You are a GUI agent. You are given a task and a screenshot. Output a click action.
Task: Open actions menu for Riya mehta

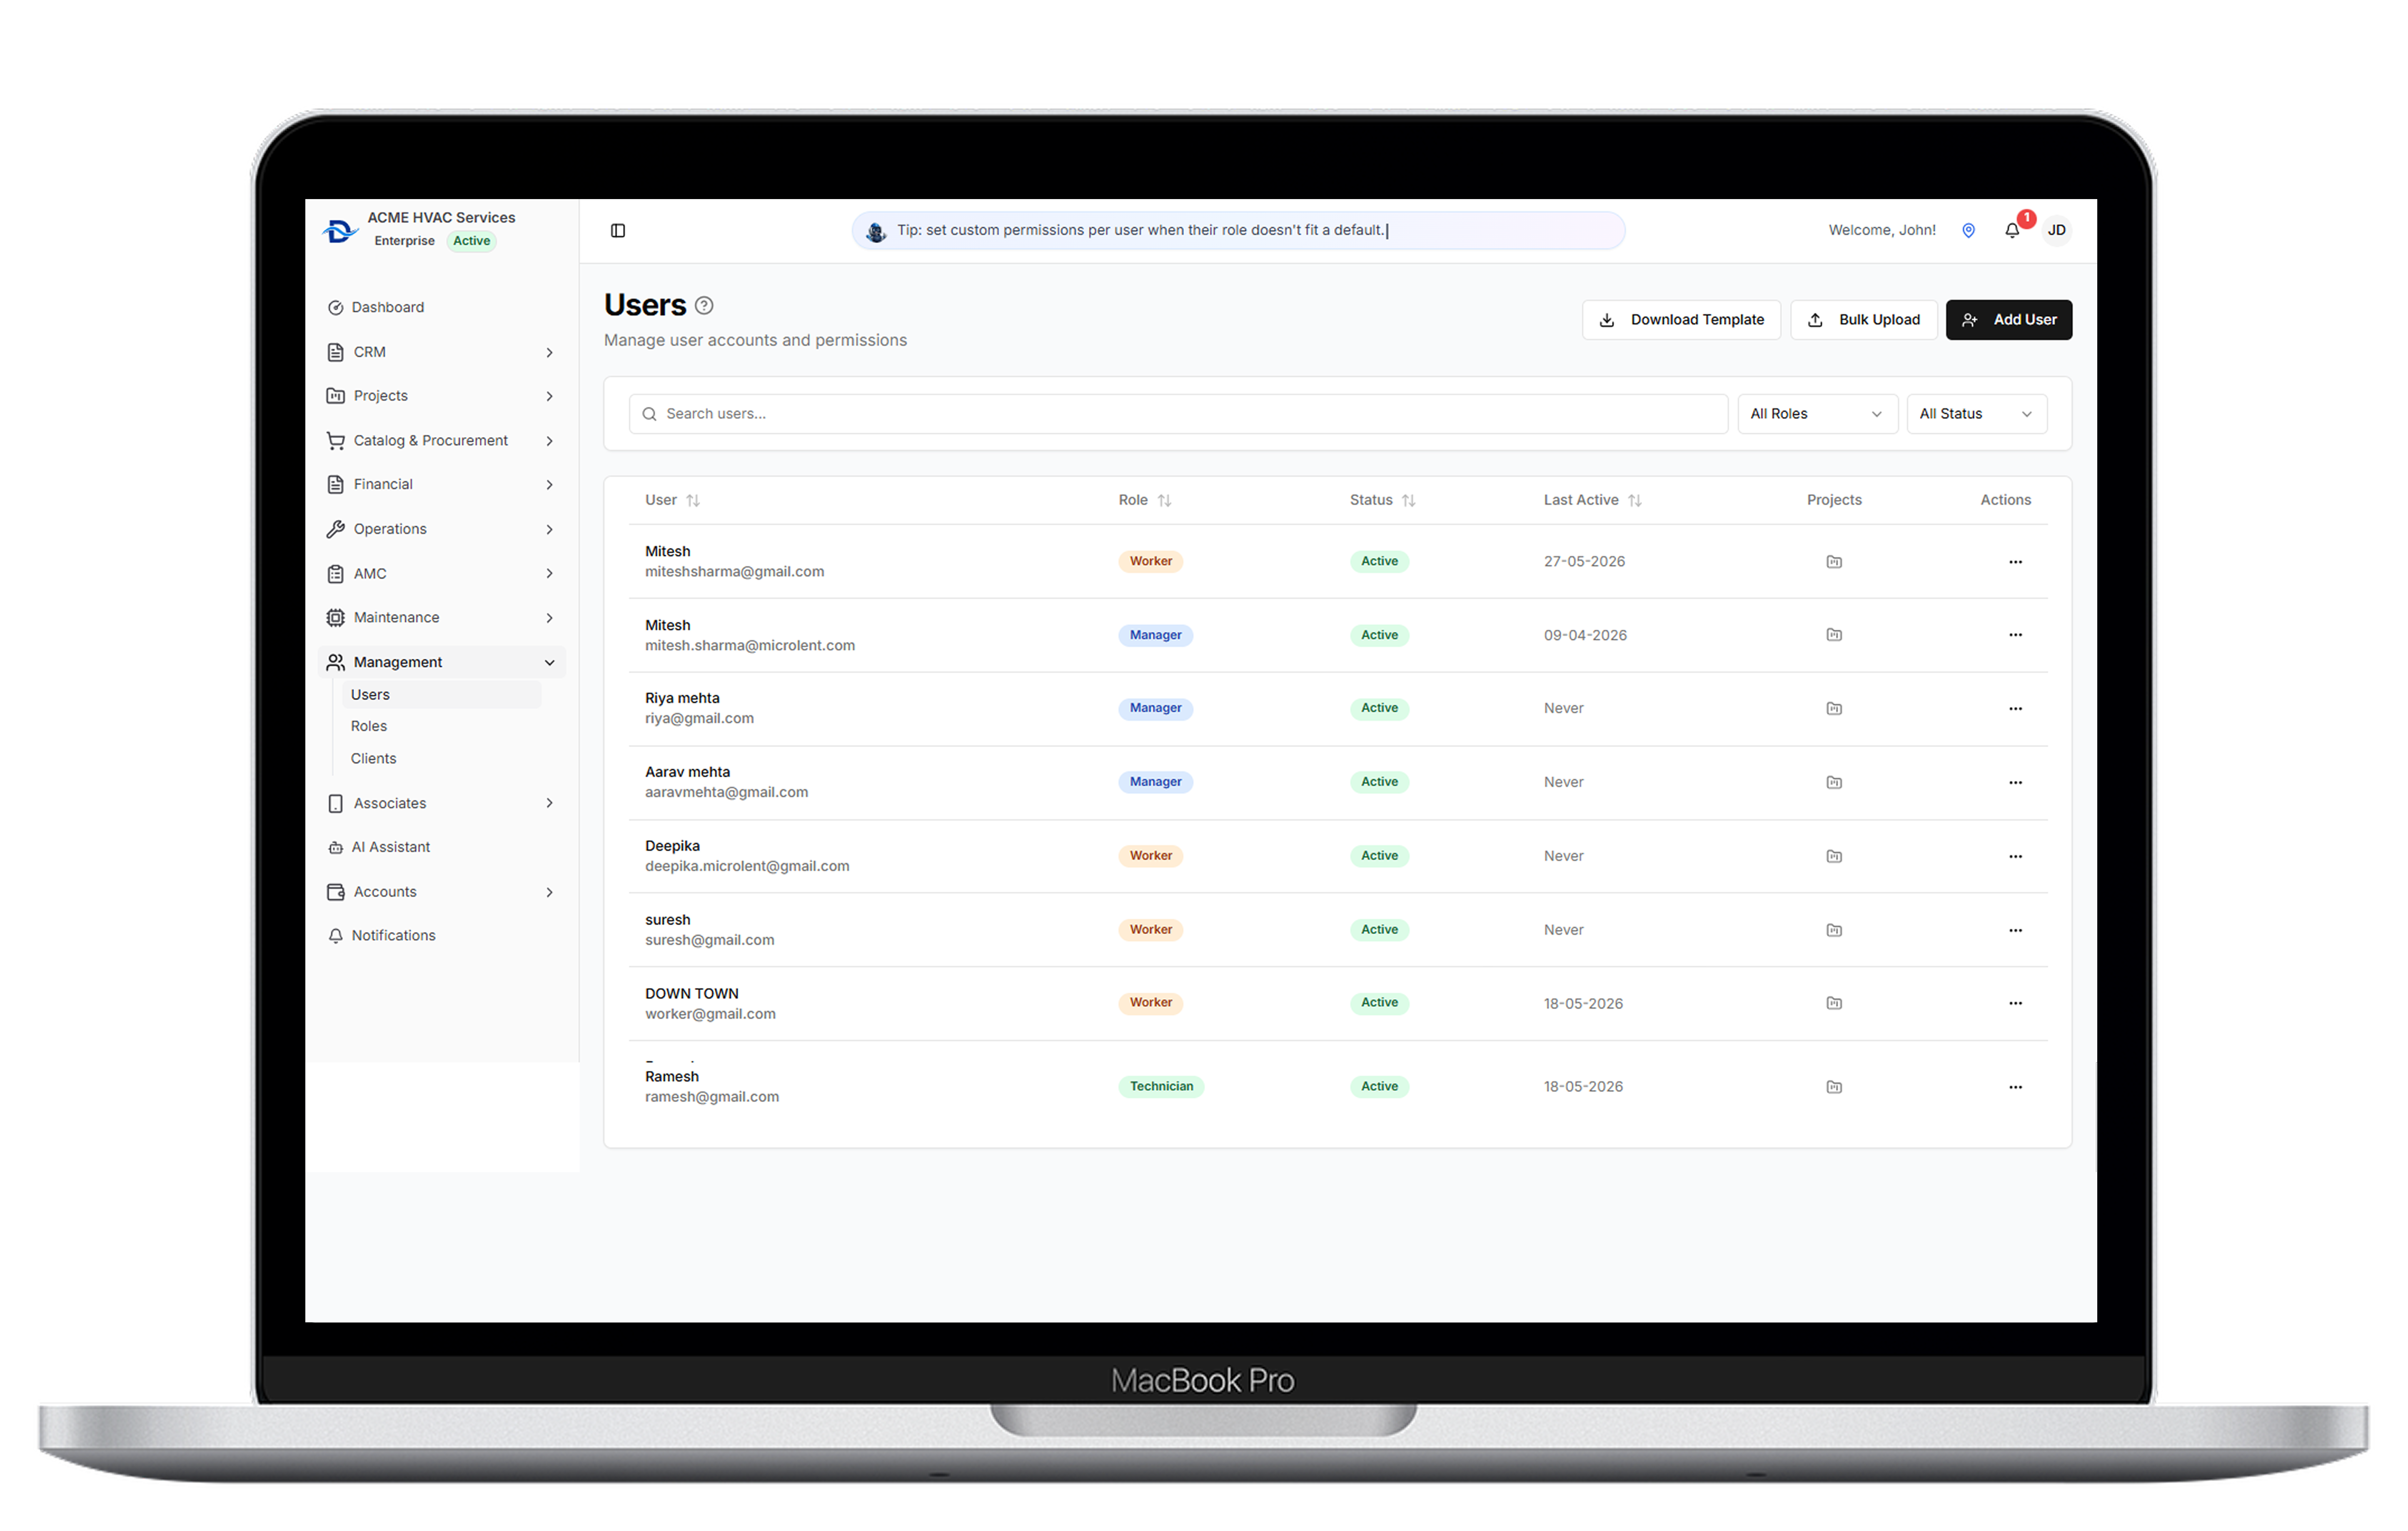[x=2015, y=709]
